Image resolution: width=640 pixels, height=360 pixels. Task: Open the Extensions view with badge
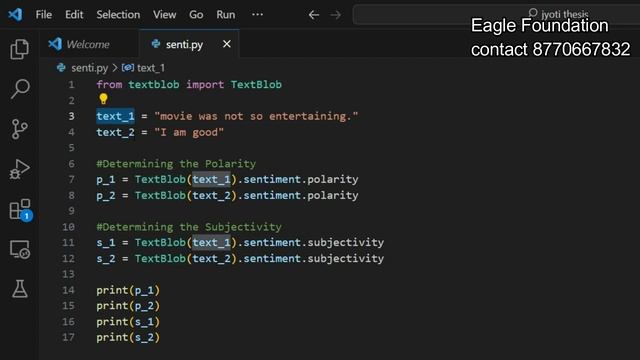pos(20,210)
